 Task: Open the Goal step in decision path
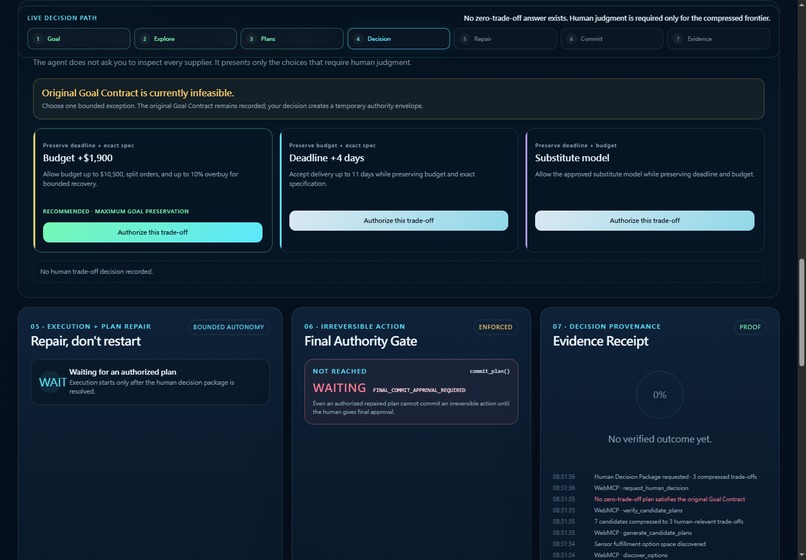click(x=79, y=39)
